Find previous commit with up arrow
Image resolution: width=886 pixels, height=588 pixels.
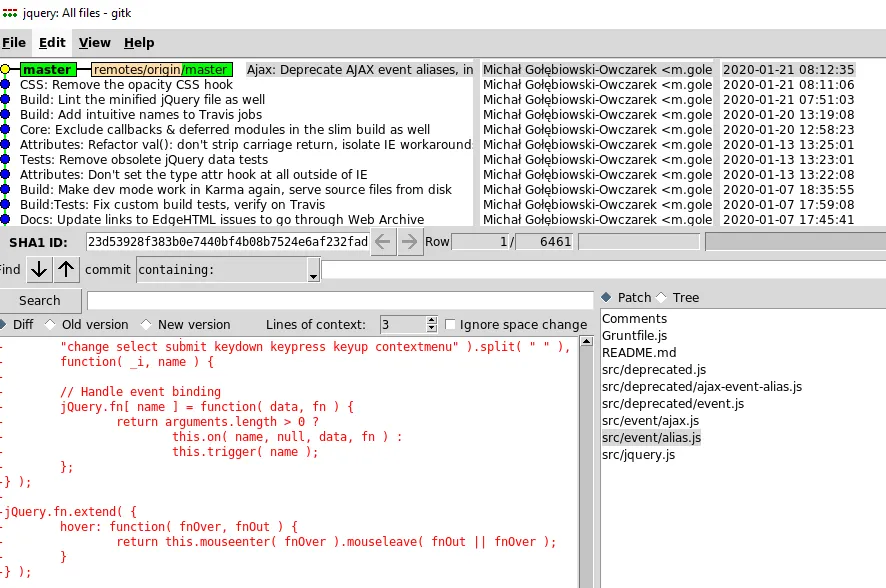66,269
